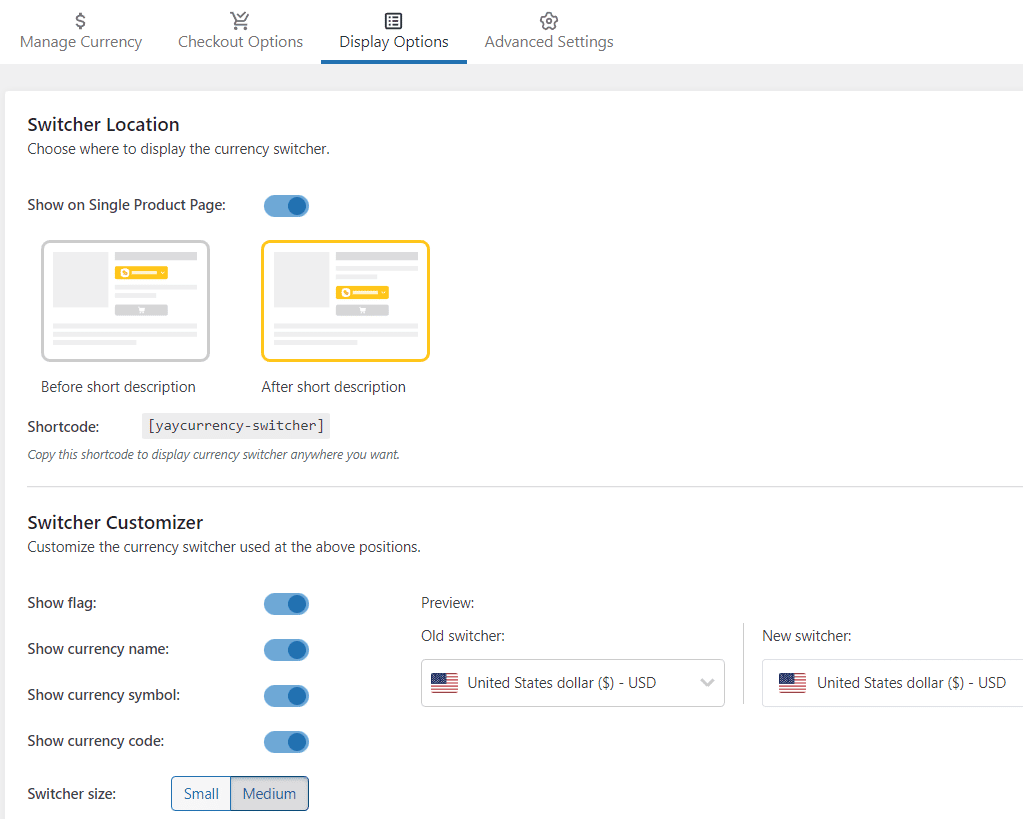Click the US flag icon in the new switcher

tap(792, 682)
